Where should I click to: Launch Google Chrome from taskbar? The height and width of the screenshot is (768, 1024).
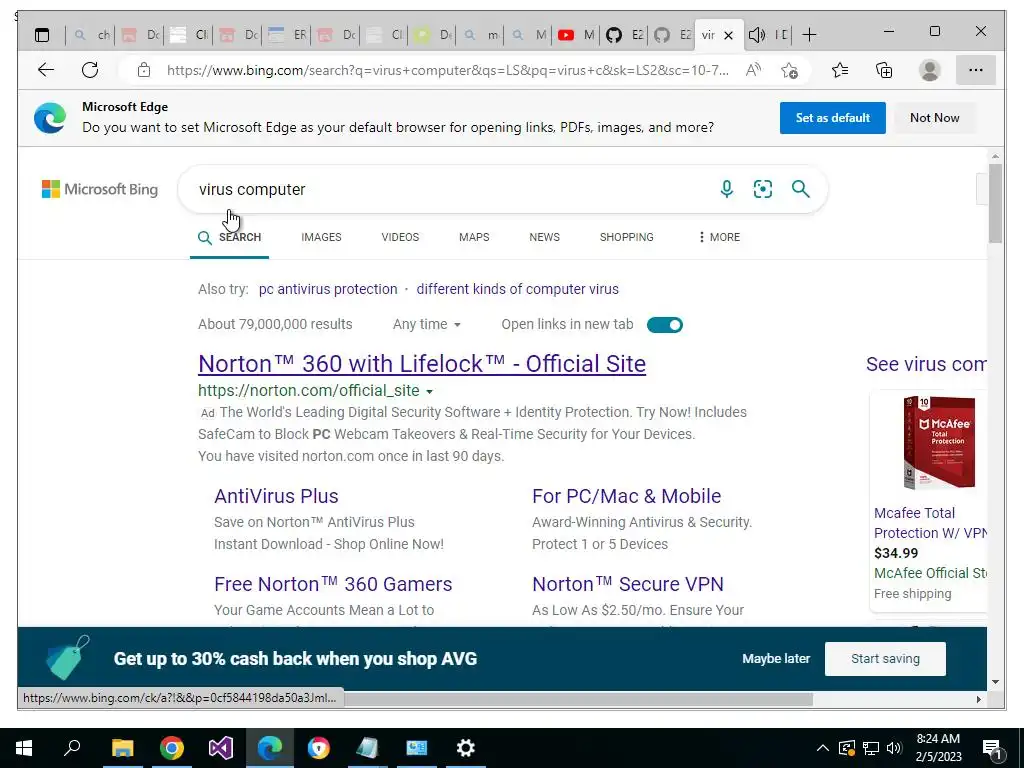pos(172,748)
